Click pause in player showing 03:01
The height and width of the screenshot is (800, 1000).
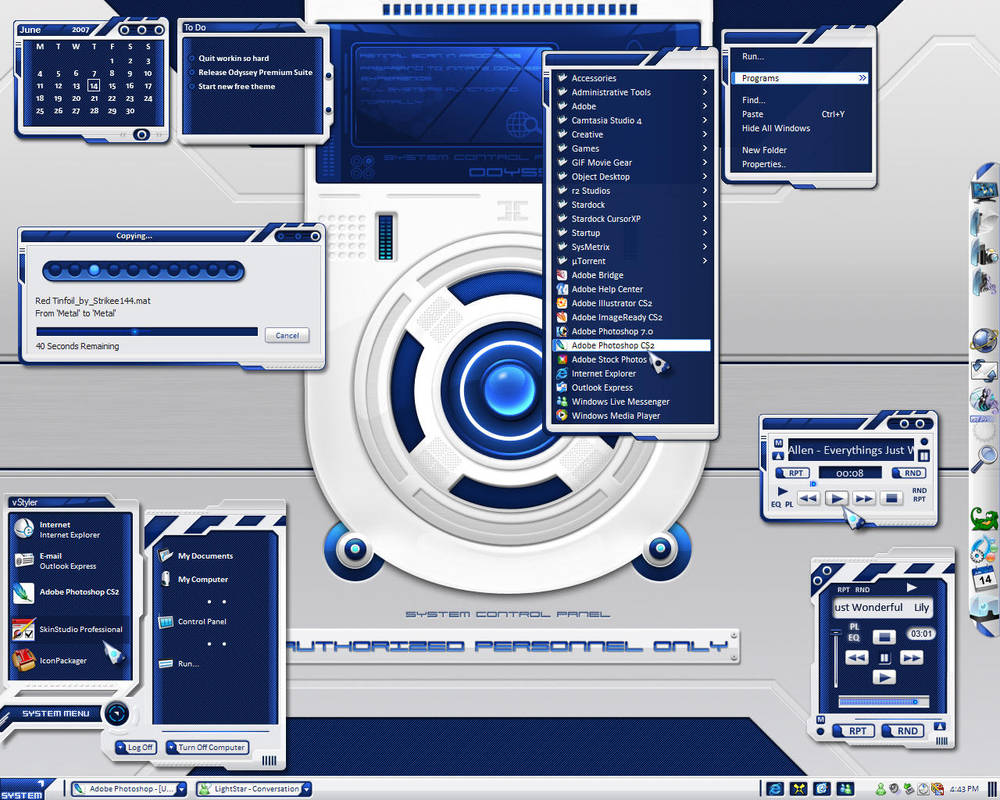click(x=884, y=658)
